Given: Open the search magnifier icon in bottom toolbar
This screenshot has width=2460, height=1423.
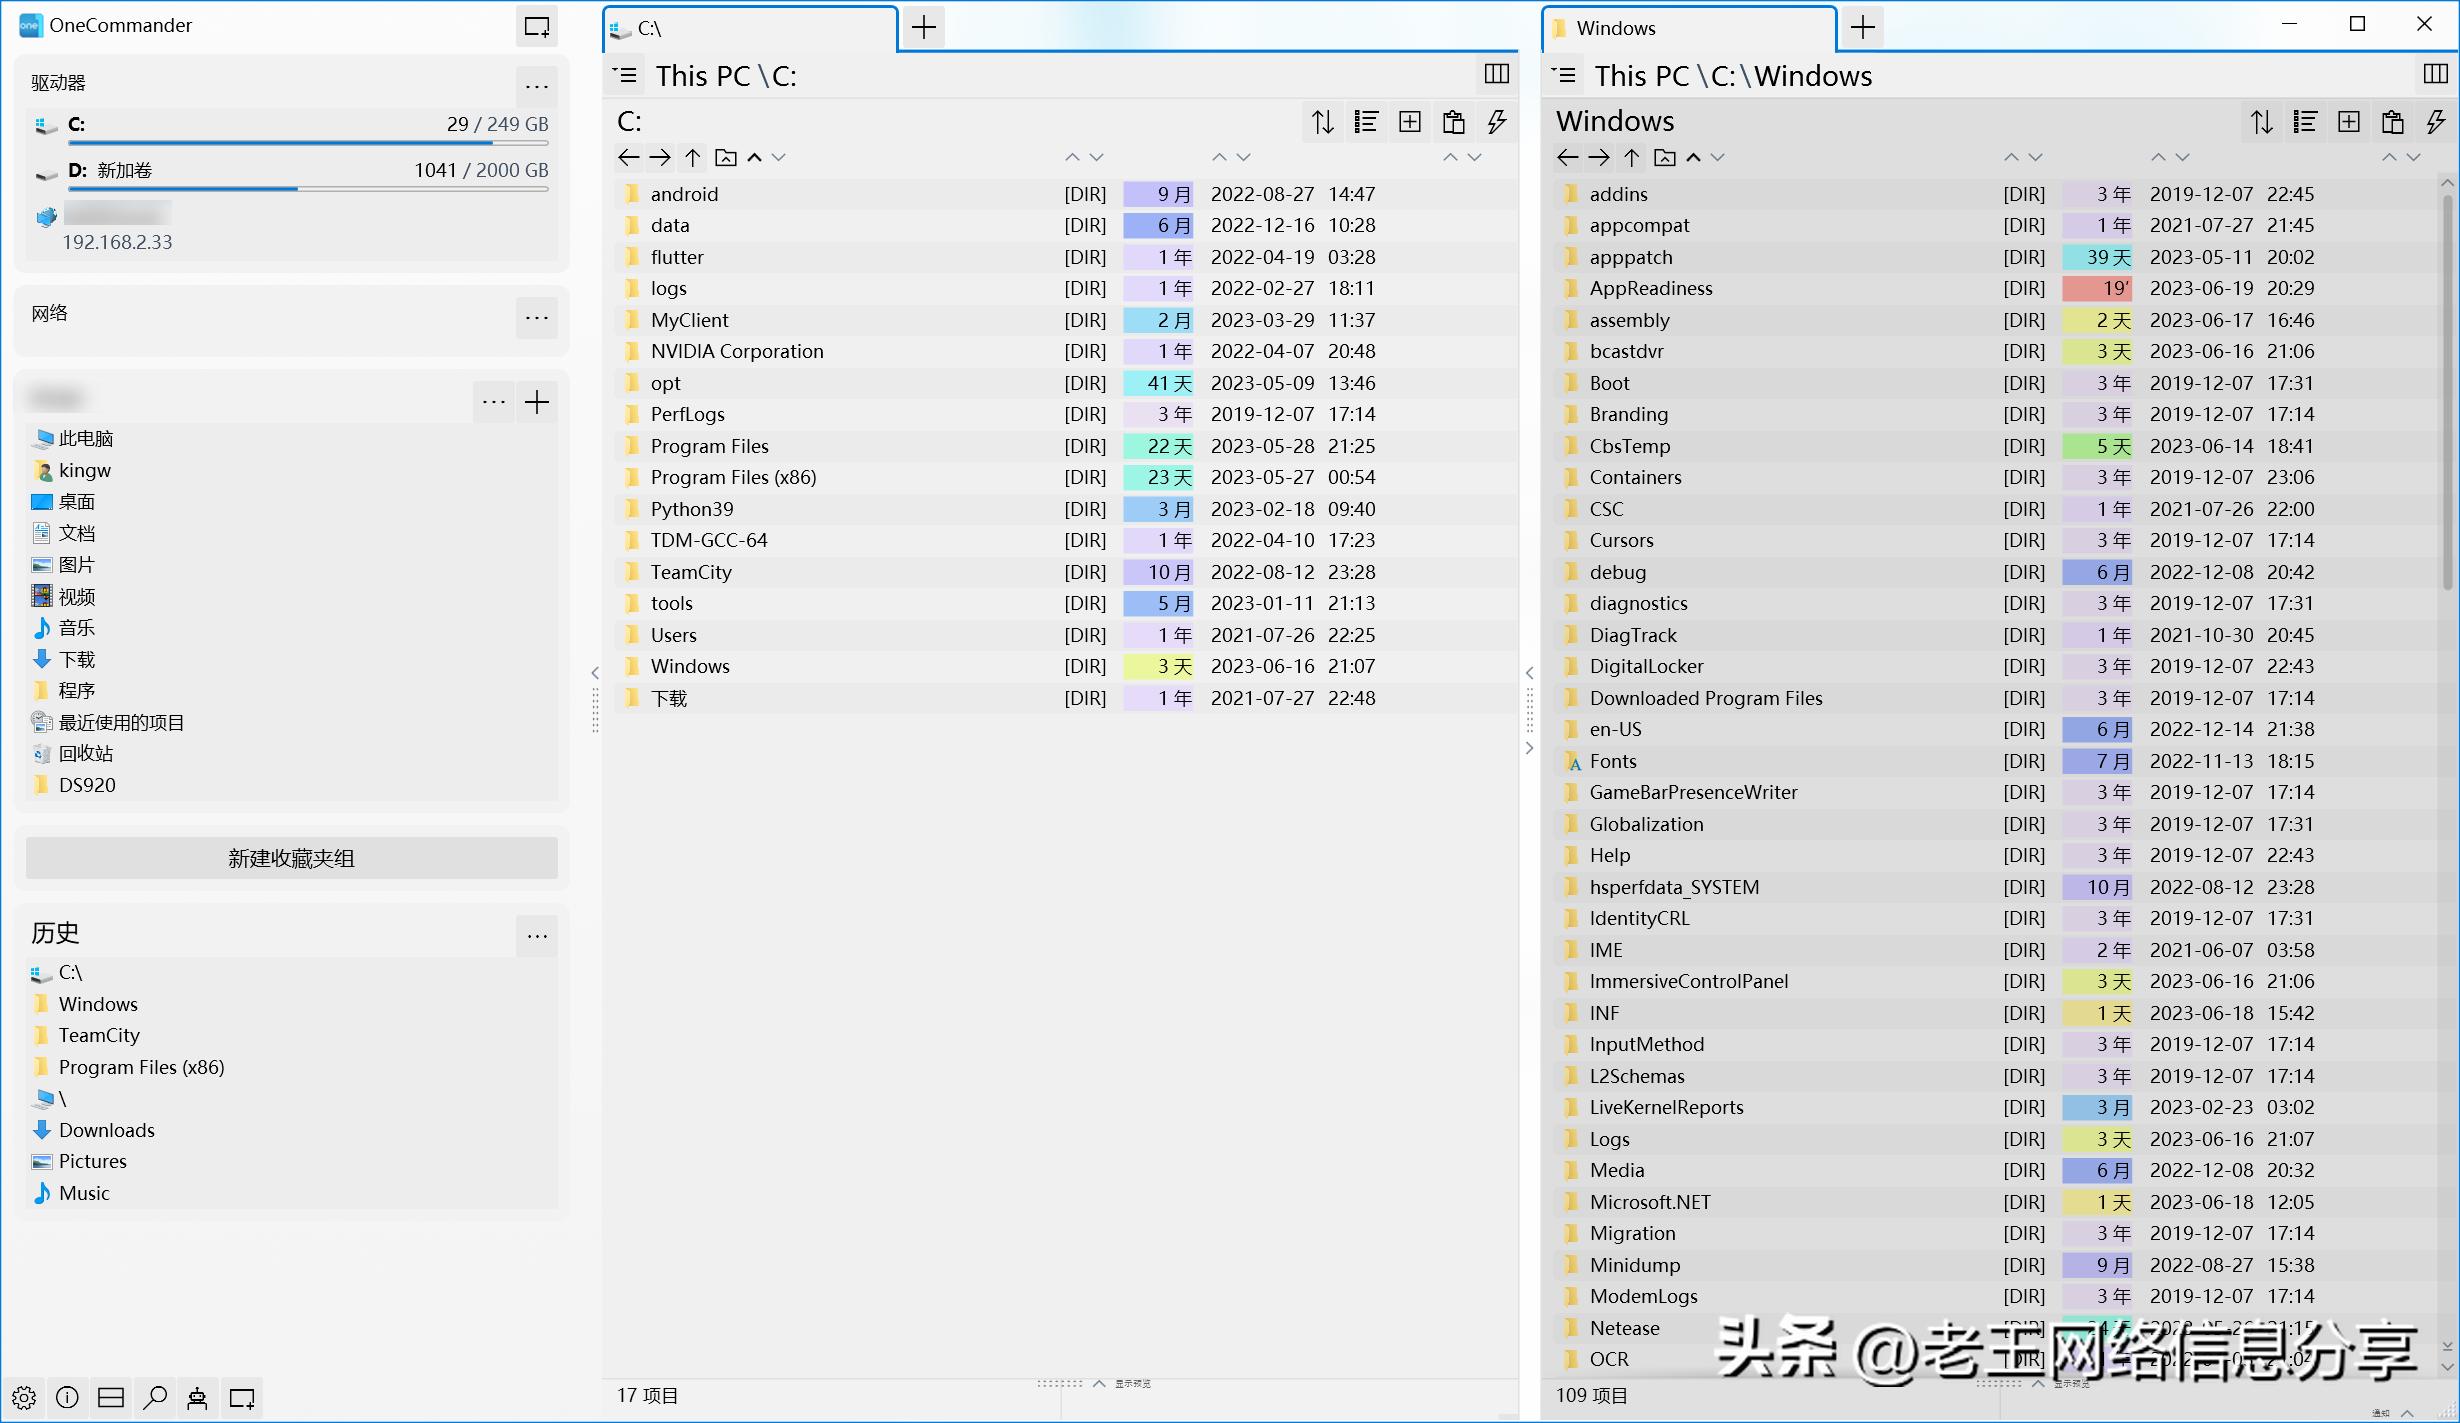Looking at the screenshot, I should click(154, 1397).
